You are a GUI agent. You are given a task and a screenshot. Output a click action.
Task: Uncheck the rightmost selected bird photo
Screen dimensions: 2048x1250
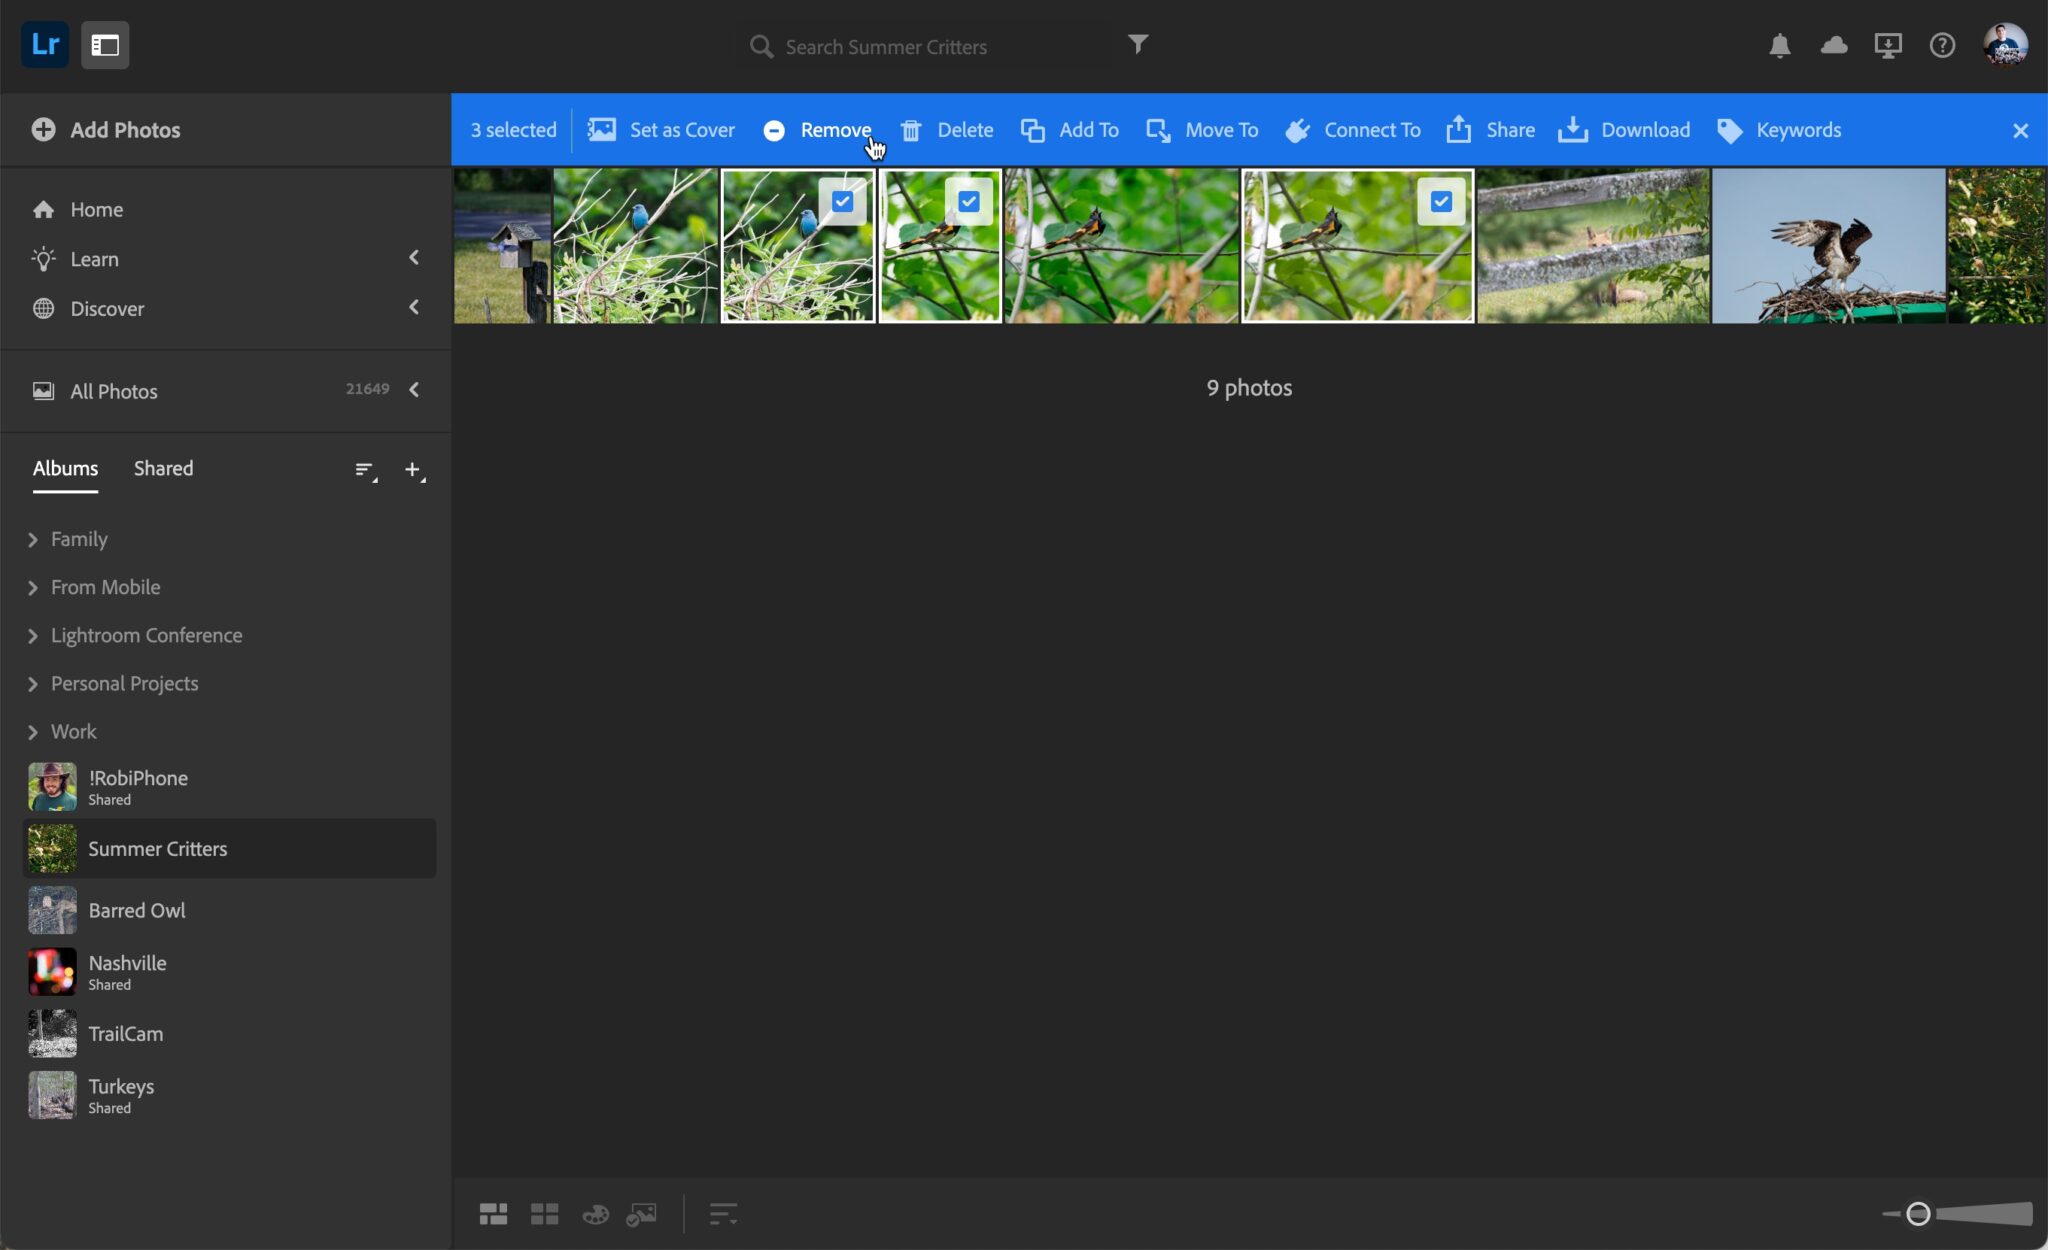[1440, 201]
